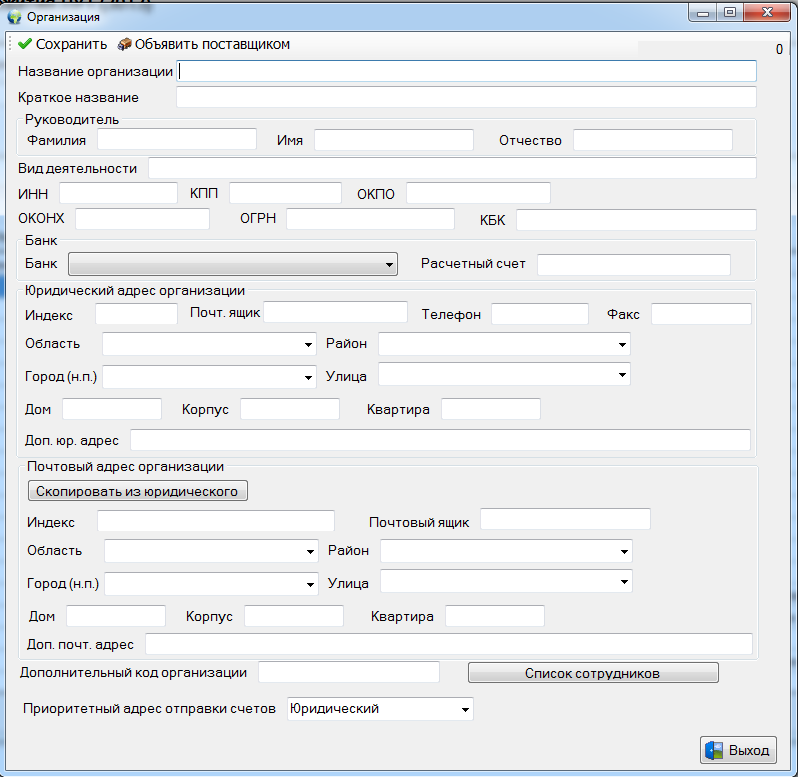This screenshot has width=798, height=777.
Task: Click the Расчетный счет input field
Action: pyautogui.click(x=633, y=265)
